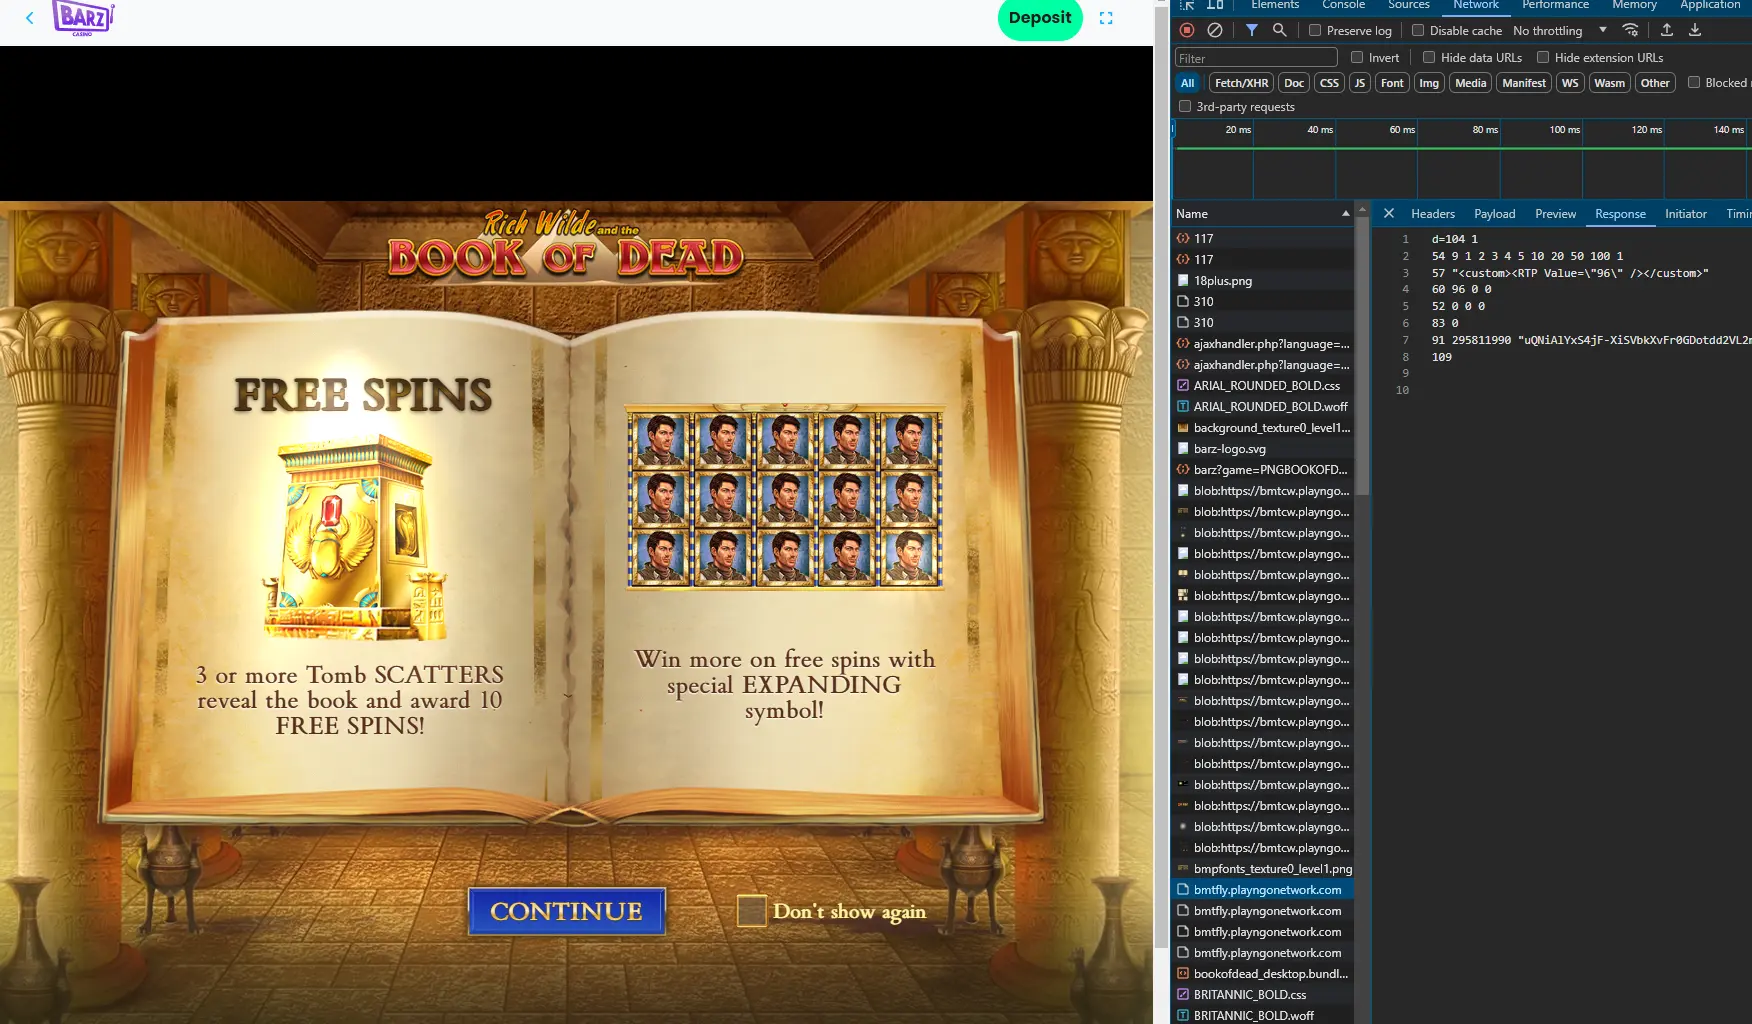
Task: Select the BRITANNIC_BOLD.css request
Action: point(1263,995)
